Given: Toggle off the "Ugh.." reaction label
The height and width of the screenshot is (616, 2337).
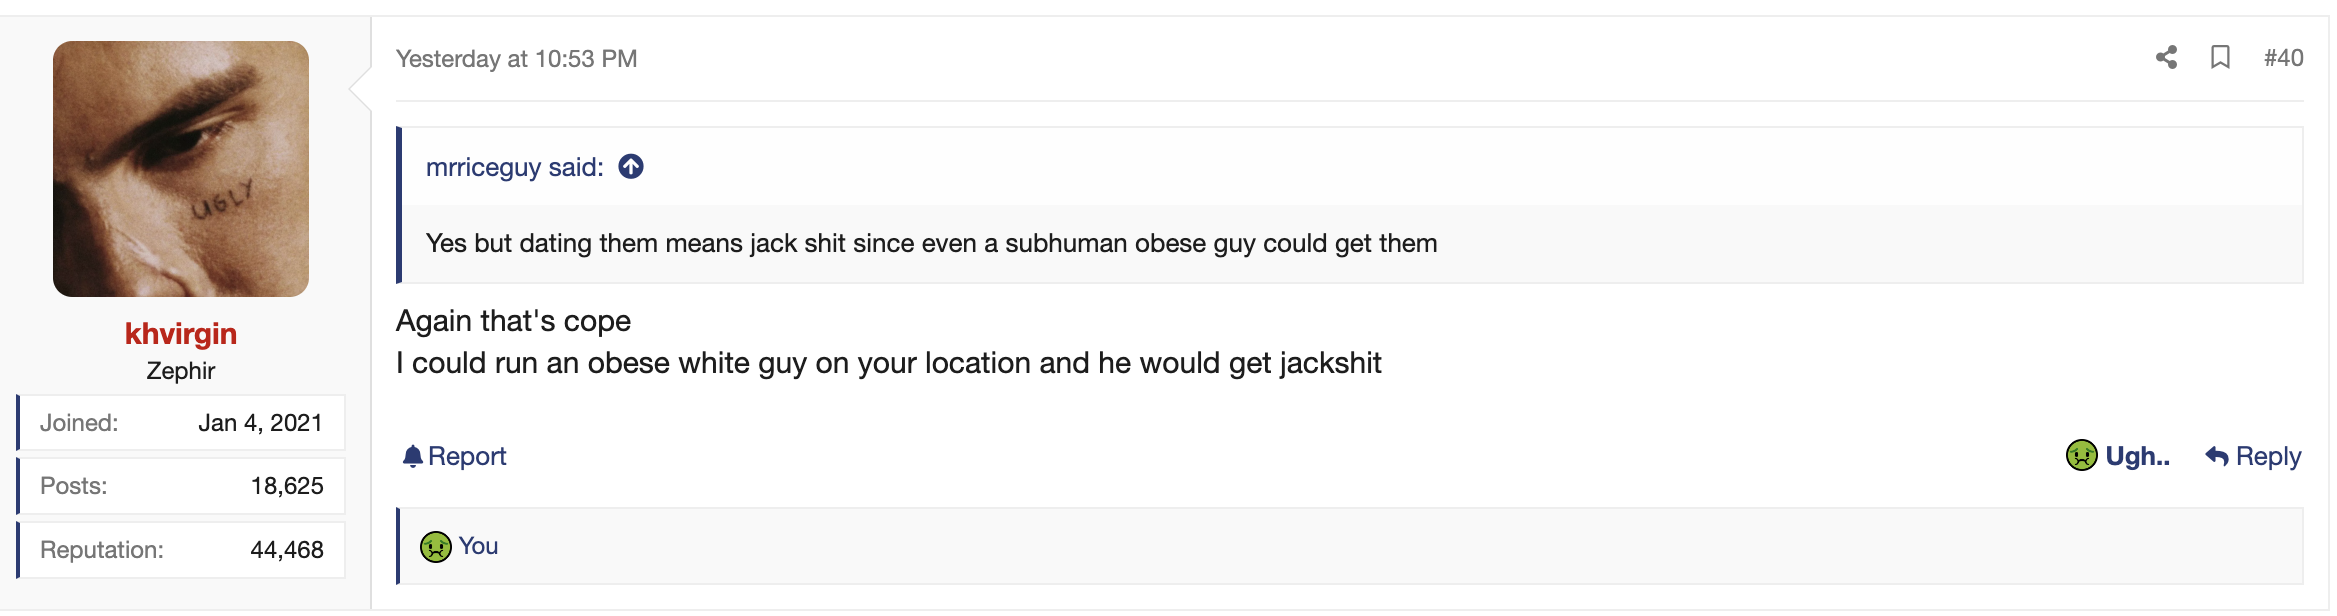Looking at the screenshot, I should point(2137,456).
